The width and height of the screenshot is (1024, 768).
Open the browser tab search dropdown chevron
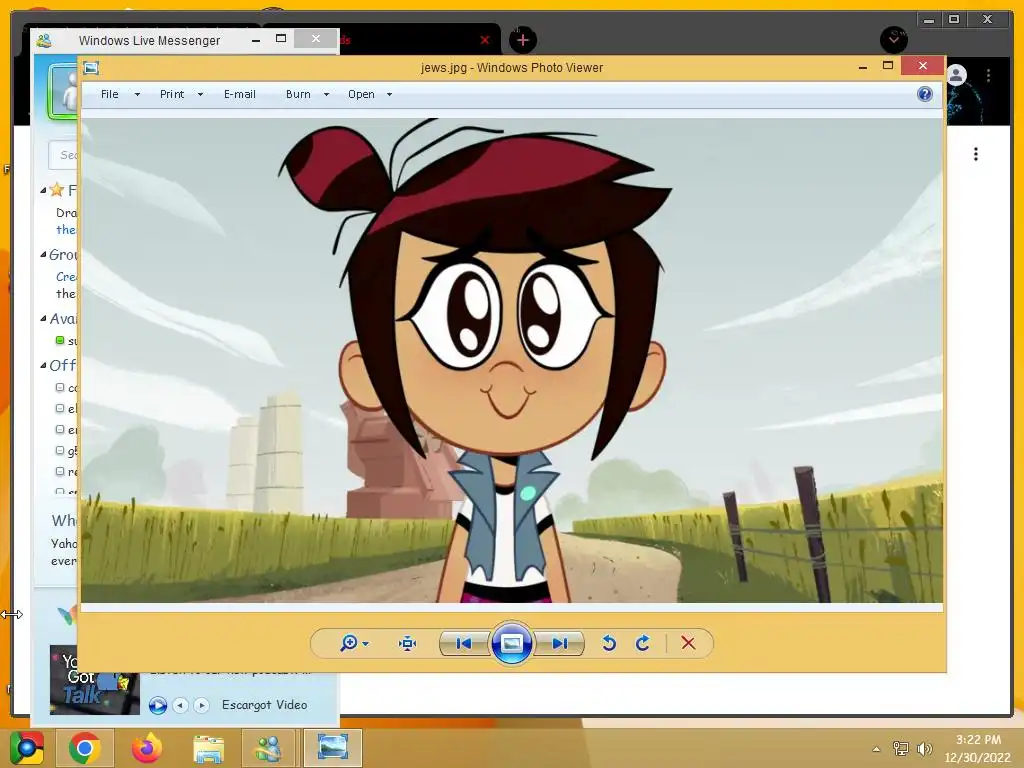893,40
